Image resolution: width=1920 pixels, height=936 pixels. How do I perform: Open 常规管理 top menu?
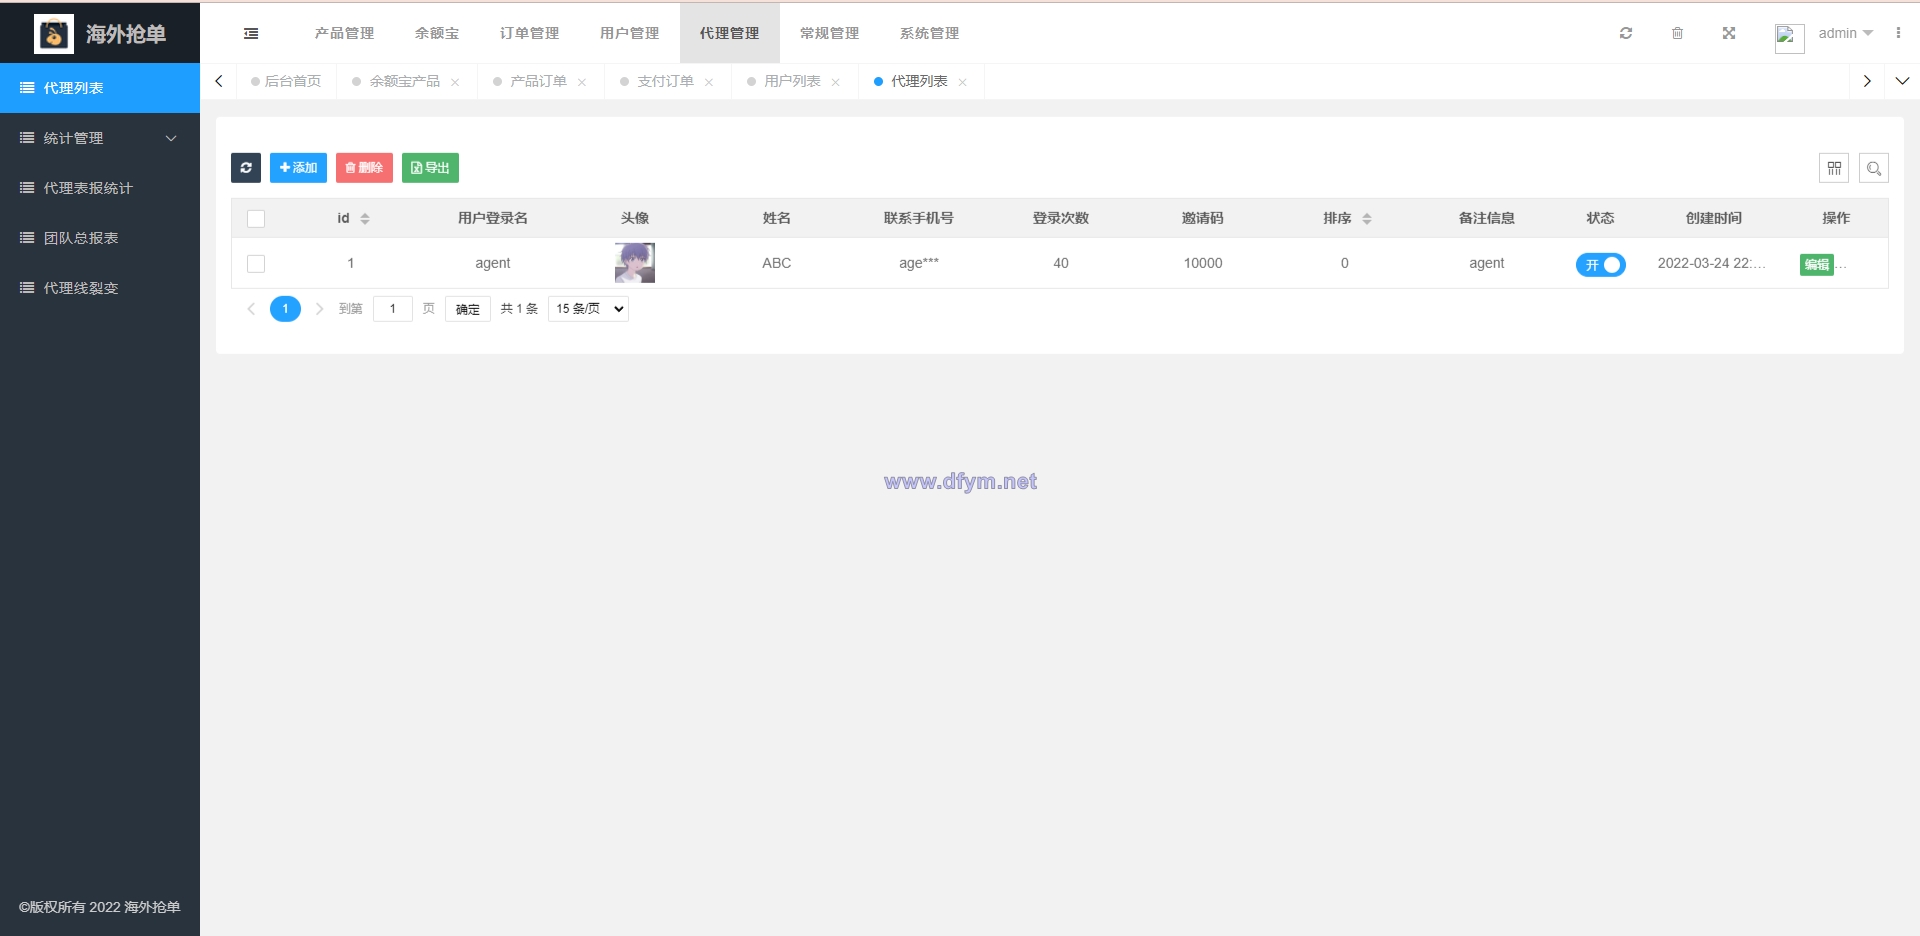pos(829,33)
